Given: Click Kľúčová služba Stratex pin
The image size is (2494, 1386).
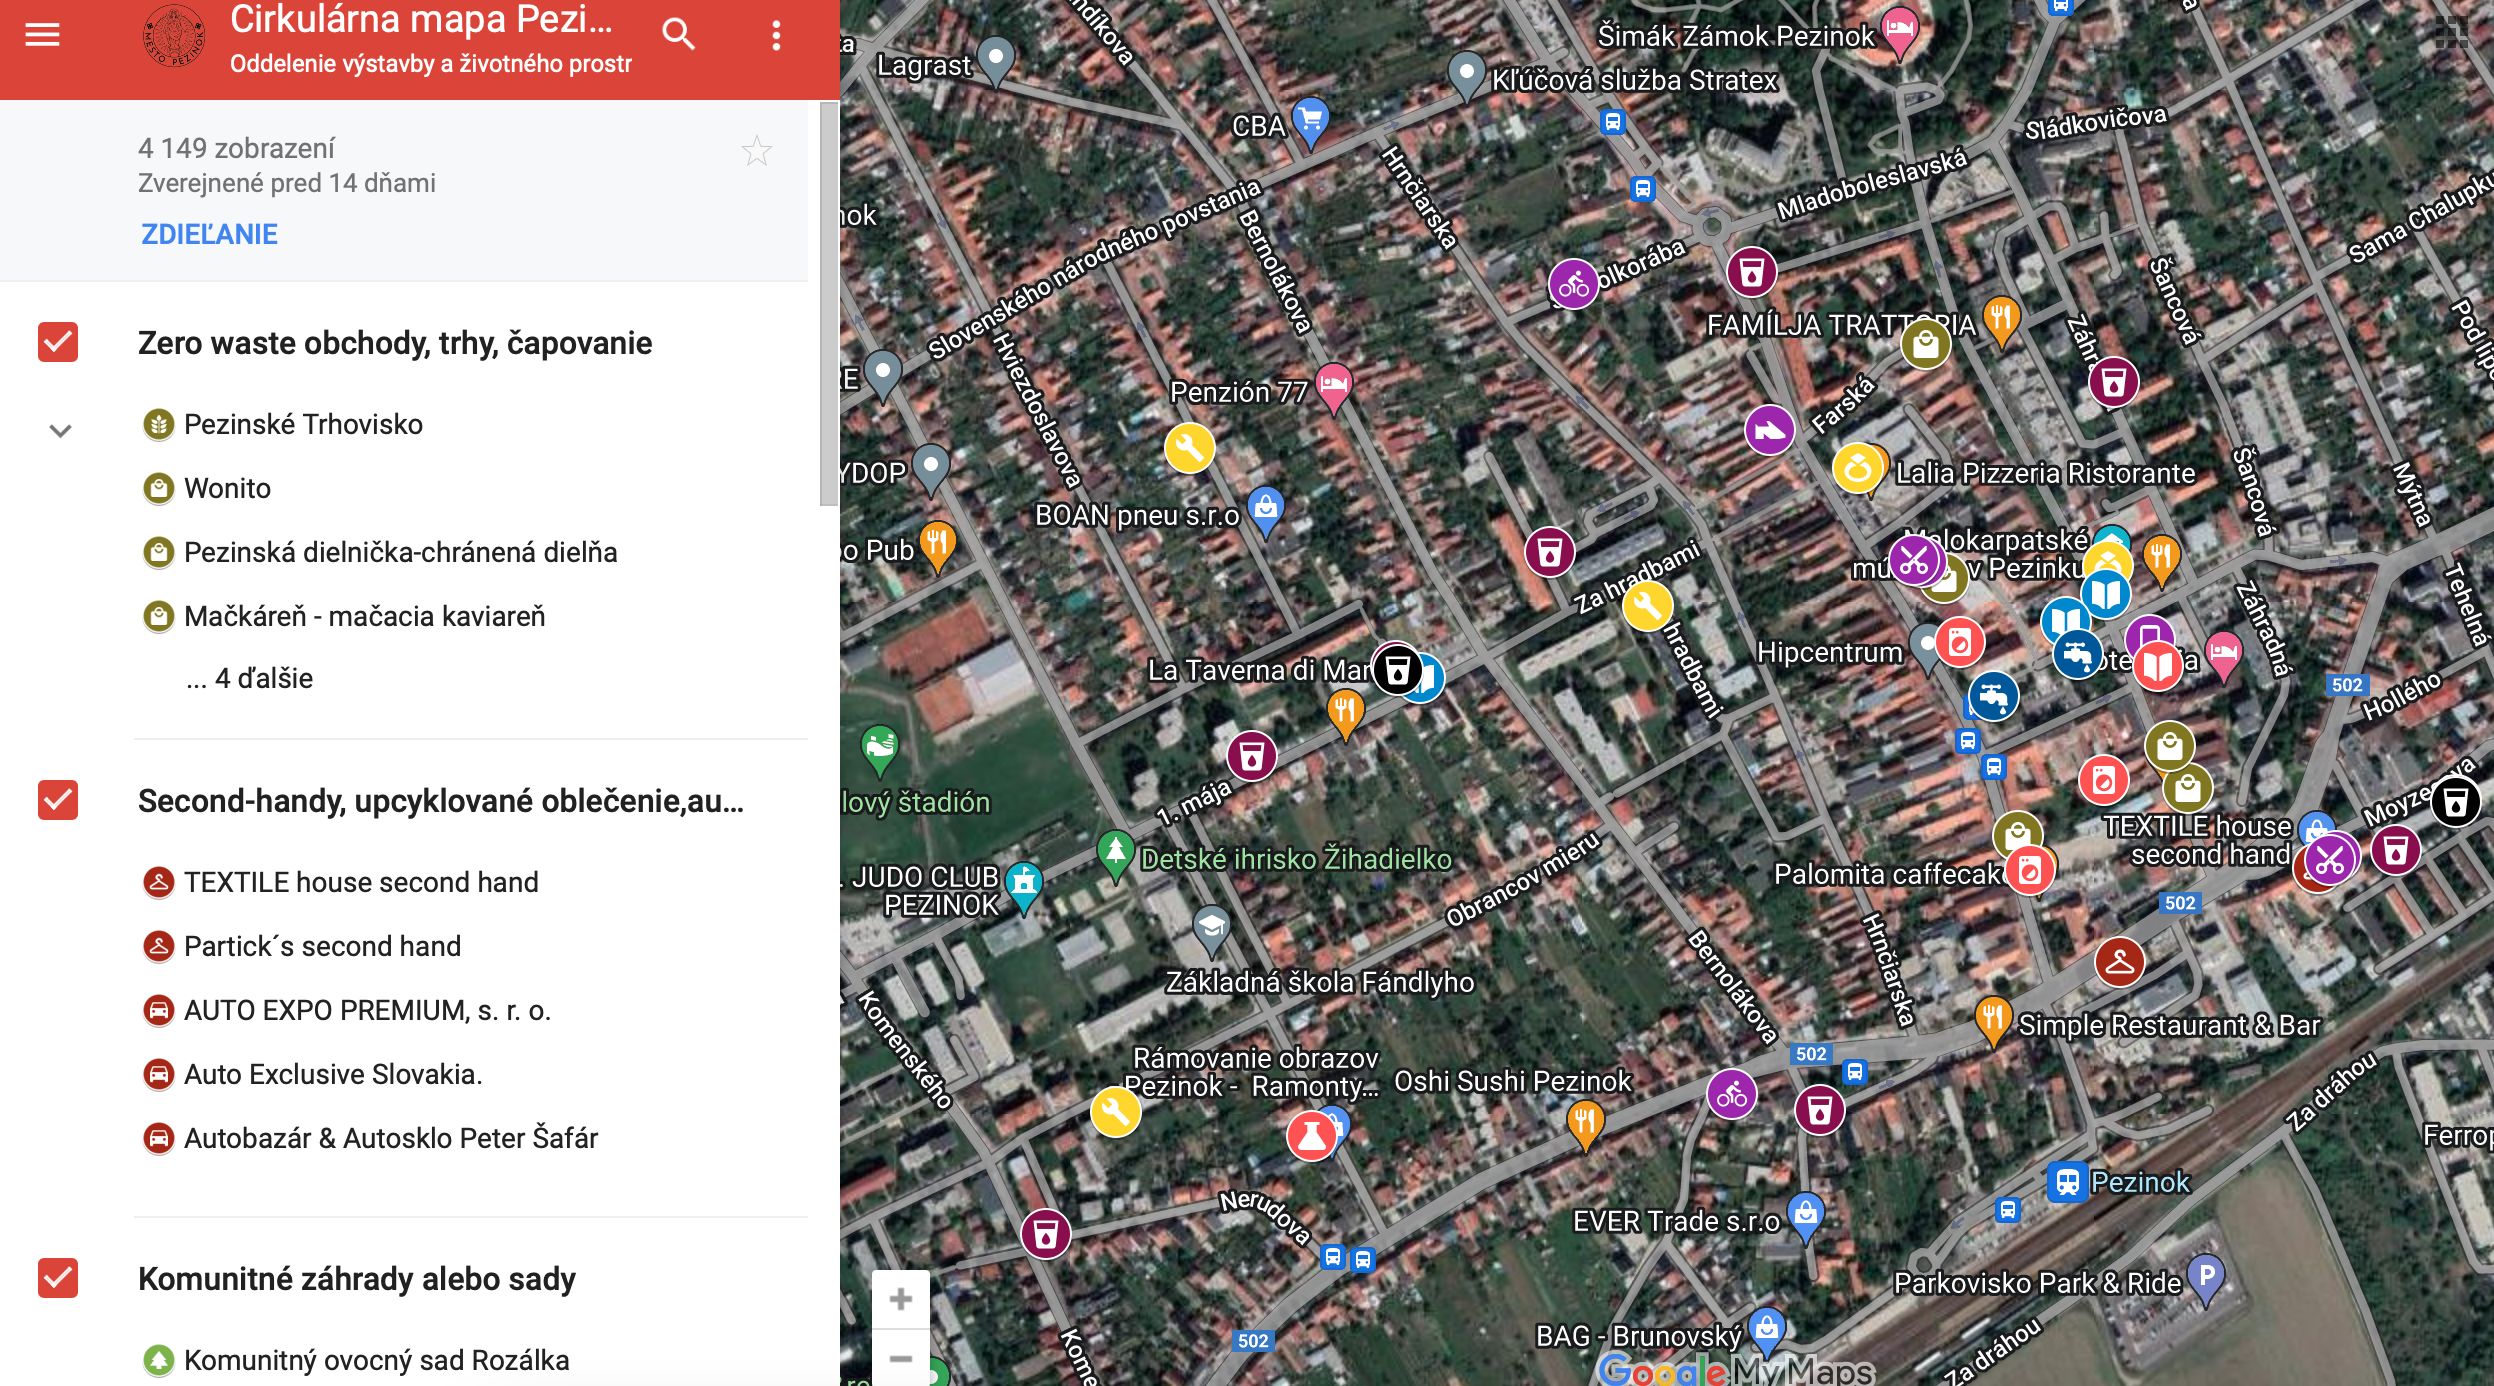Looking at the screenshot, I should (1466, 75).
